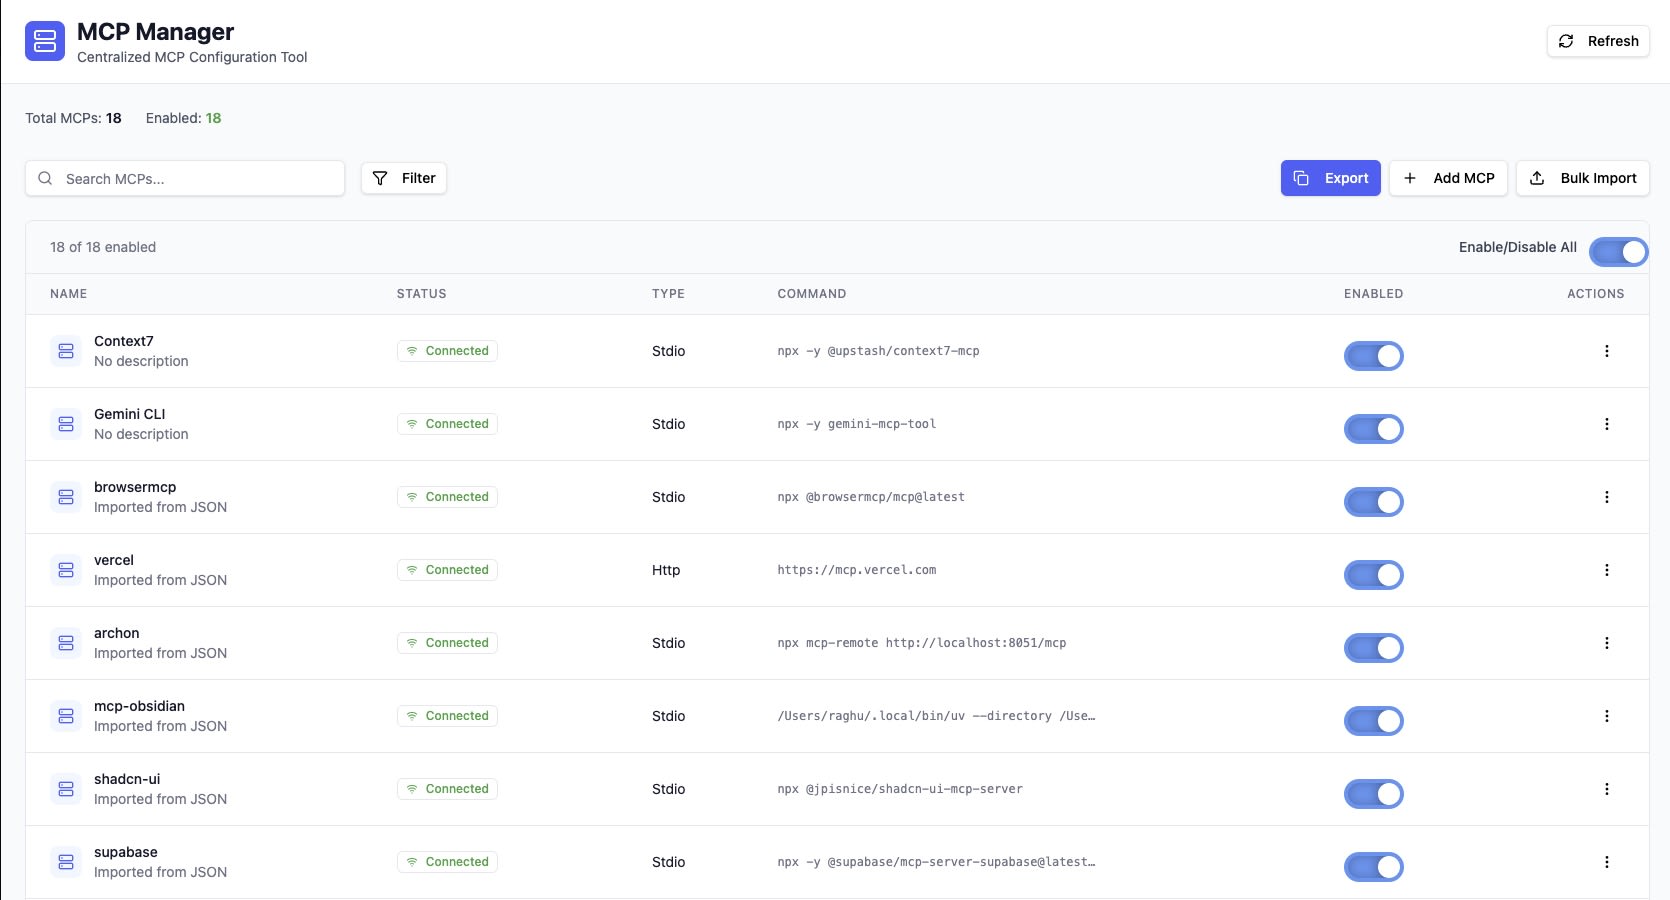The height and width of the screenshot is (900, 1670).
Task: Click the funnel icon on the Filter button
Action: [381, 177]
